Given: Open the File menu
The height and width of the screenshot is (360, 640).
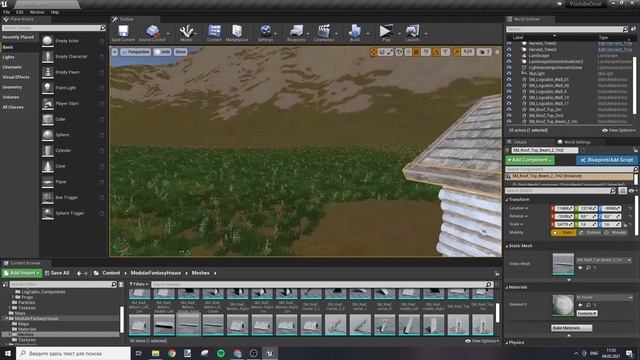Looking at the screenshot, I should click(x=7, y=12).
